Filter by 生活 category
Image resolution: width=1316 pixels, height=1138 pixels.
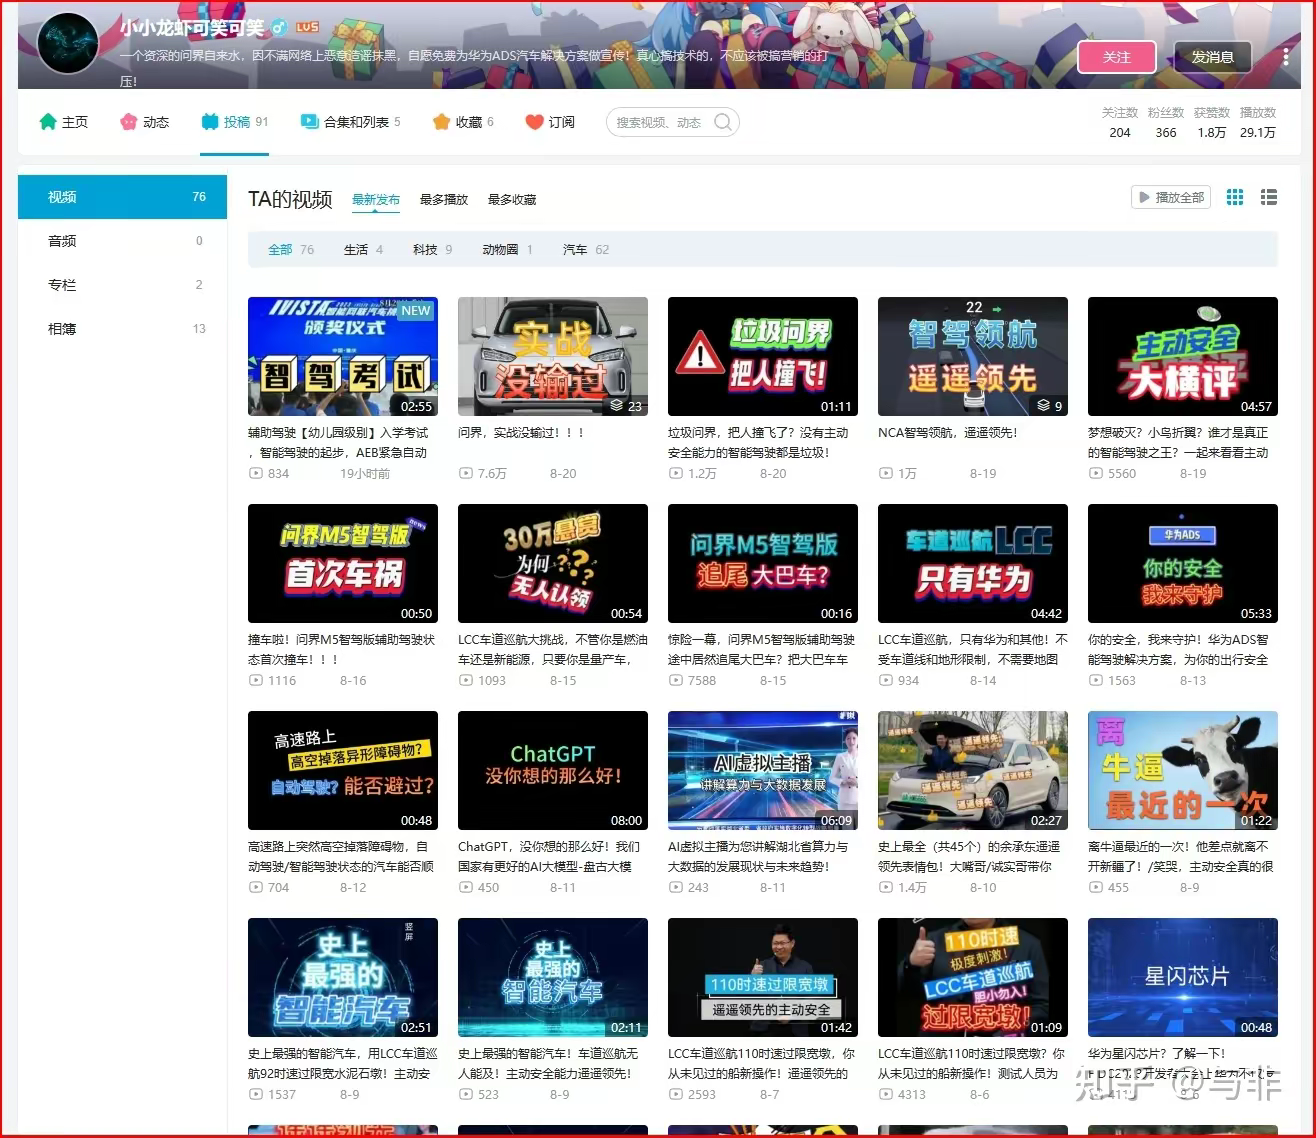click(x=363, y=250)
